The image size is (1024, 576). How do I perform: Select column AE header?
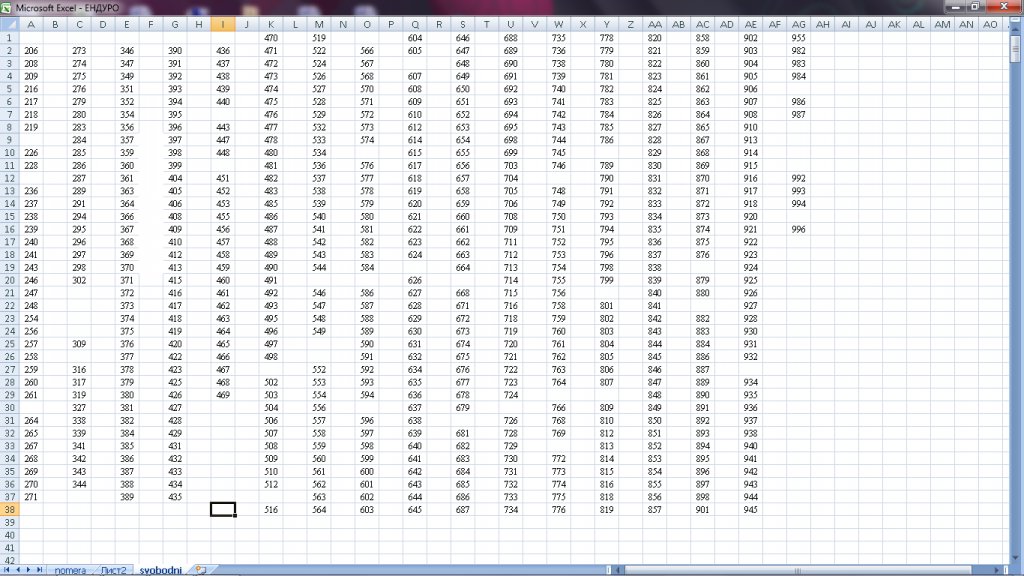coord(750,24)
